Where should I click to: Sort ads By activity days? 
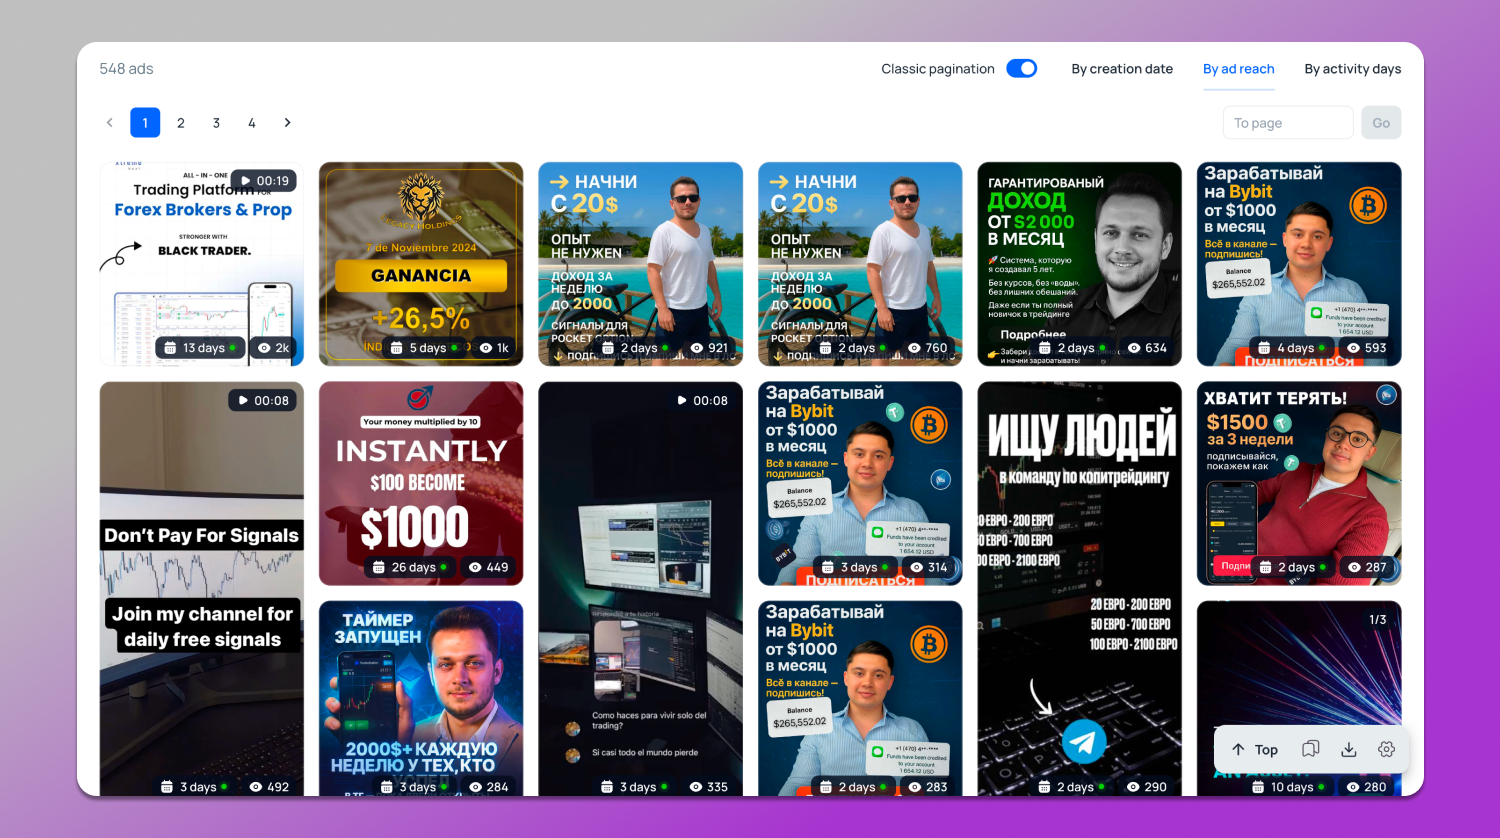(1352, 69)
